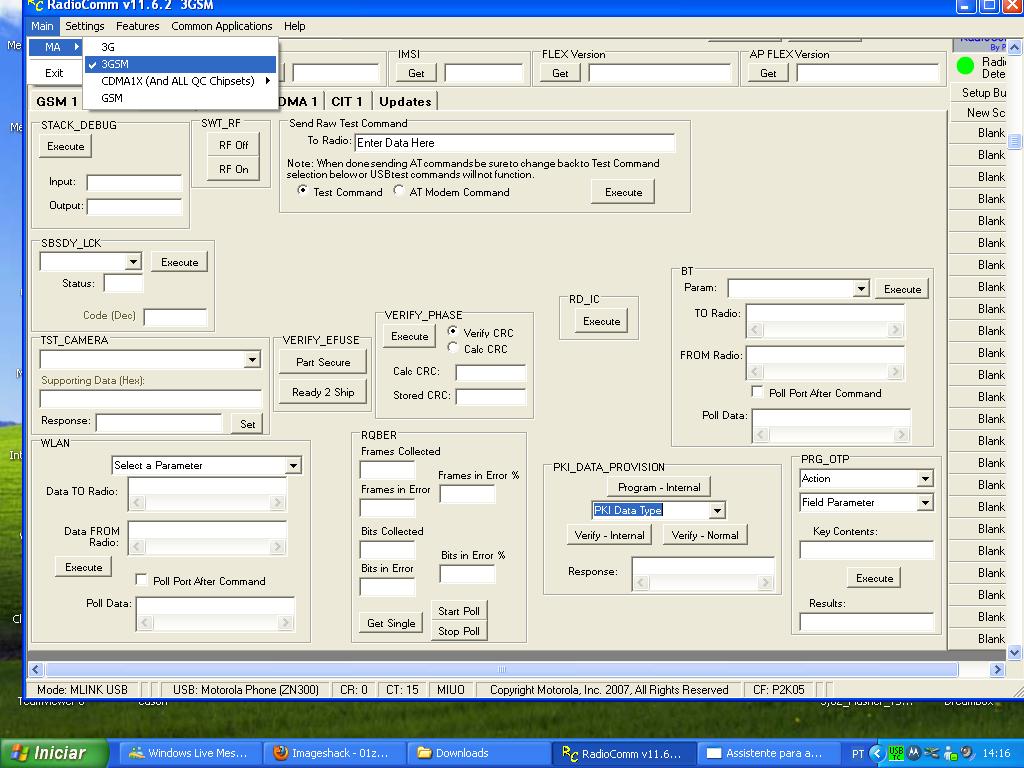Click the horizontal scrollbar right arrow
1024x768 pixels.
tap(997, 669)
